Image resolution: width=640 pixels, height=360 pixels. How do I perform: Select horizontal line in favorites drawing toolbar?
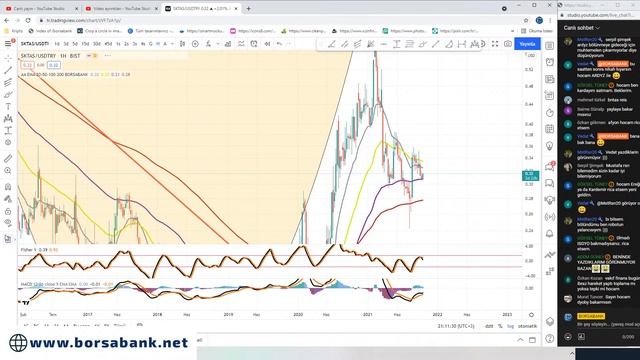tap(384, 44)
